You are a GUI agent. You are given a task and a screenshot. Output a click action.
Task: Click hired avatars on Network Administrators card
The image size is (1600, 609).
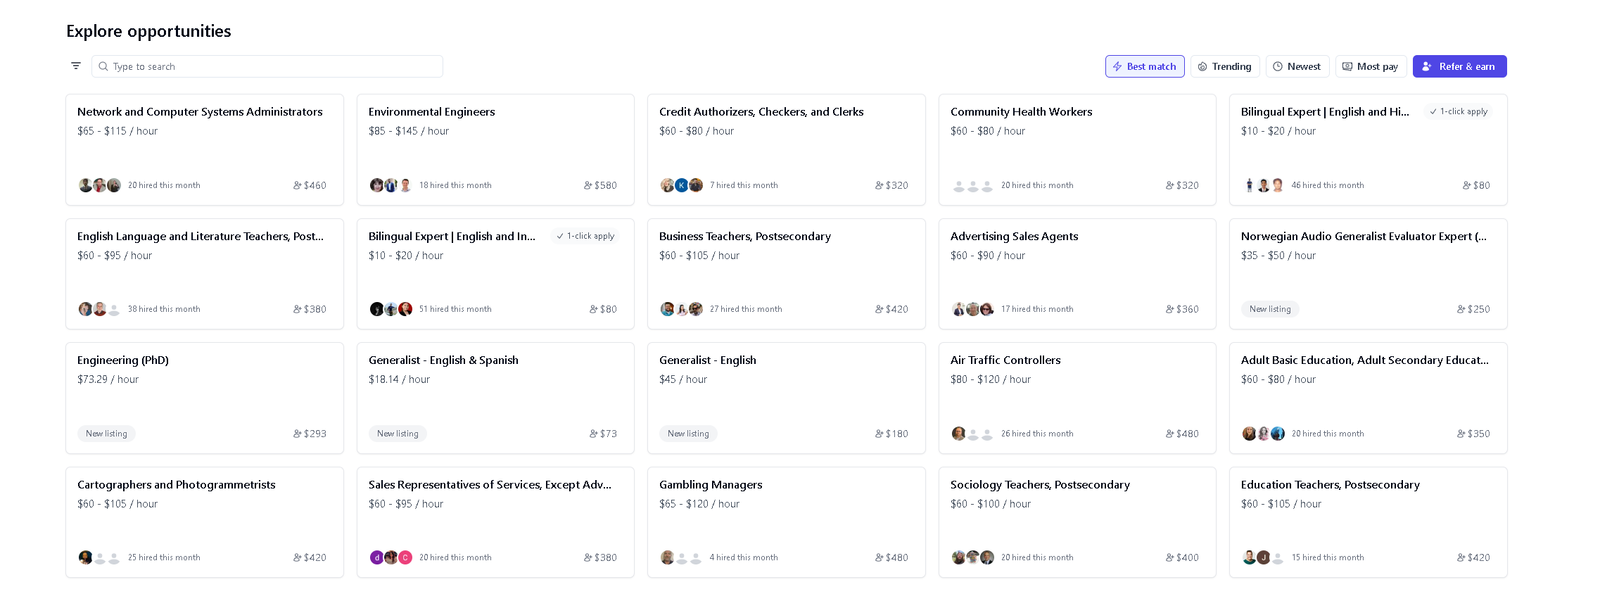(x=99, y=185)
